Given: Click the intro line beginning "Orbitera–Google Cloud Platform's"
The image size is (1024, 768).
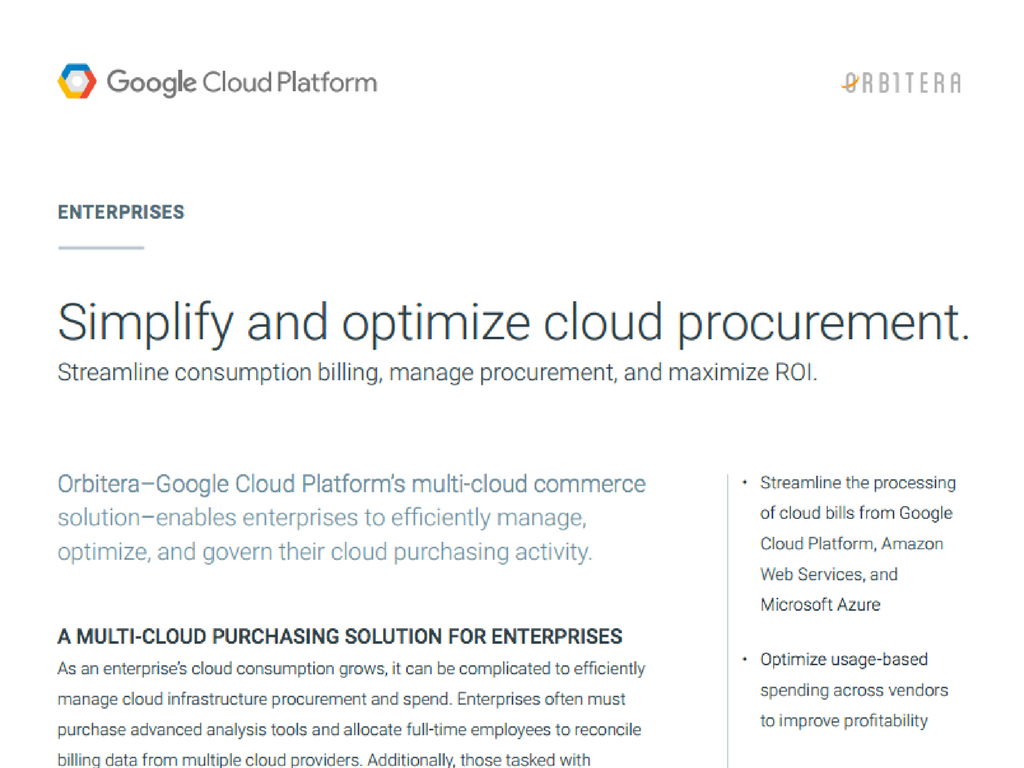Looking at the screenshot, I should pos(351,484).
